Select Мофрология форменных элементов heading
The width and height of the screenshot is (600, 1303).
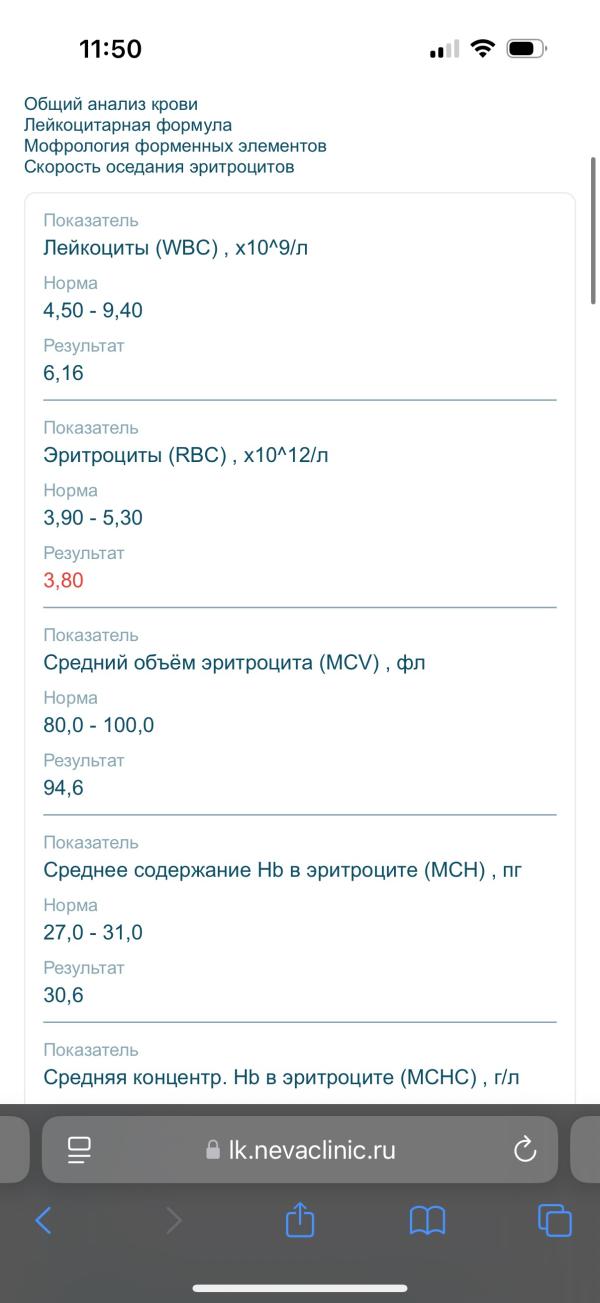[175, 146]
